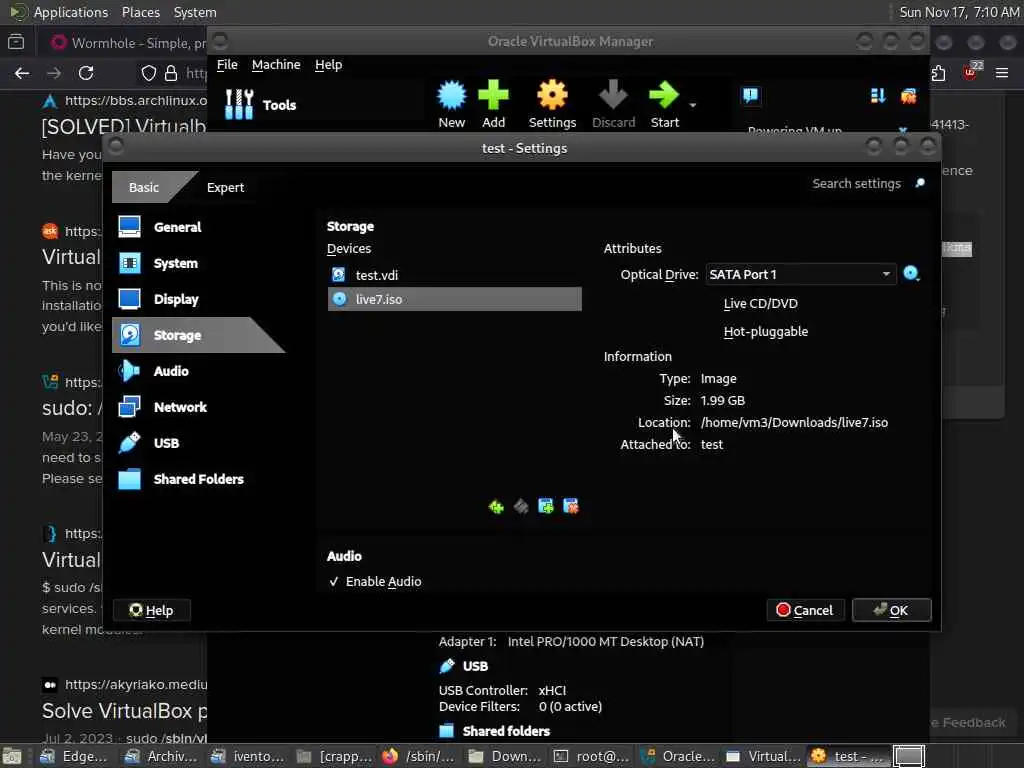Image resolution: width=1024 pixels, height=768 pixels.
Task: Click the notification icon in VirtualBox Manager
Action: [750, 96]
